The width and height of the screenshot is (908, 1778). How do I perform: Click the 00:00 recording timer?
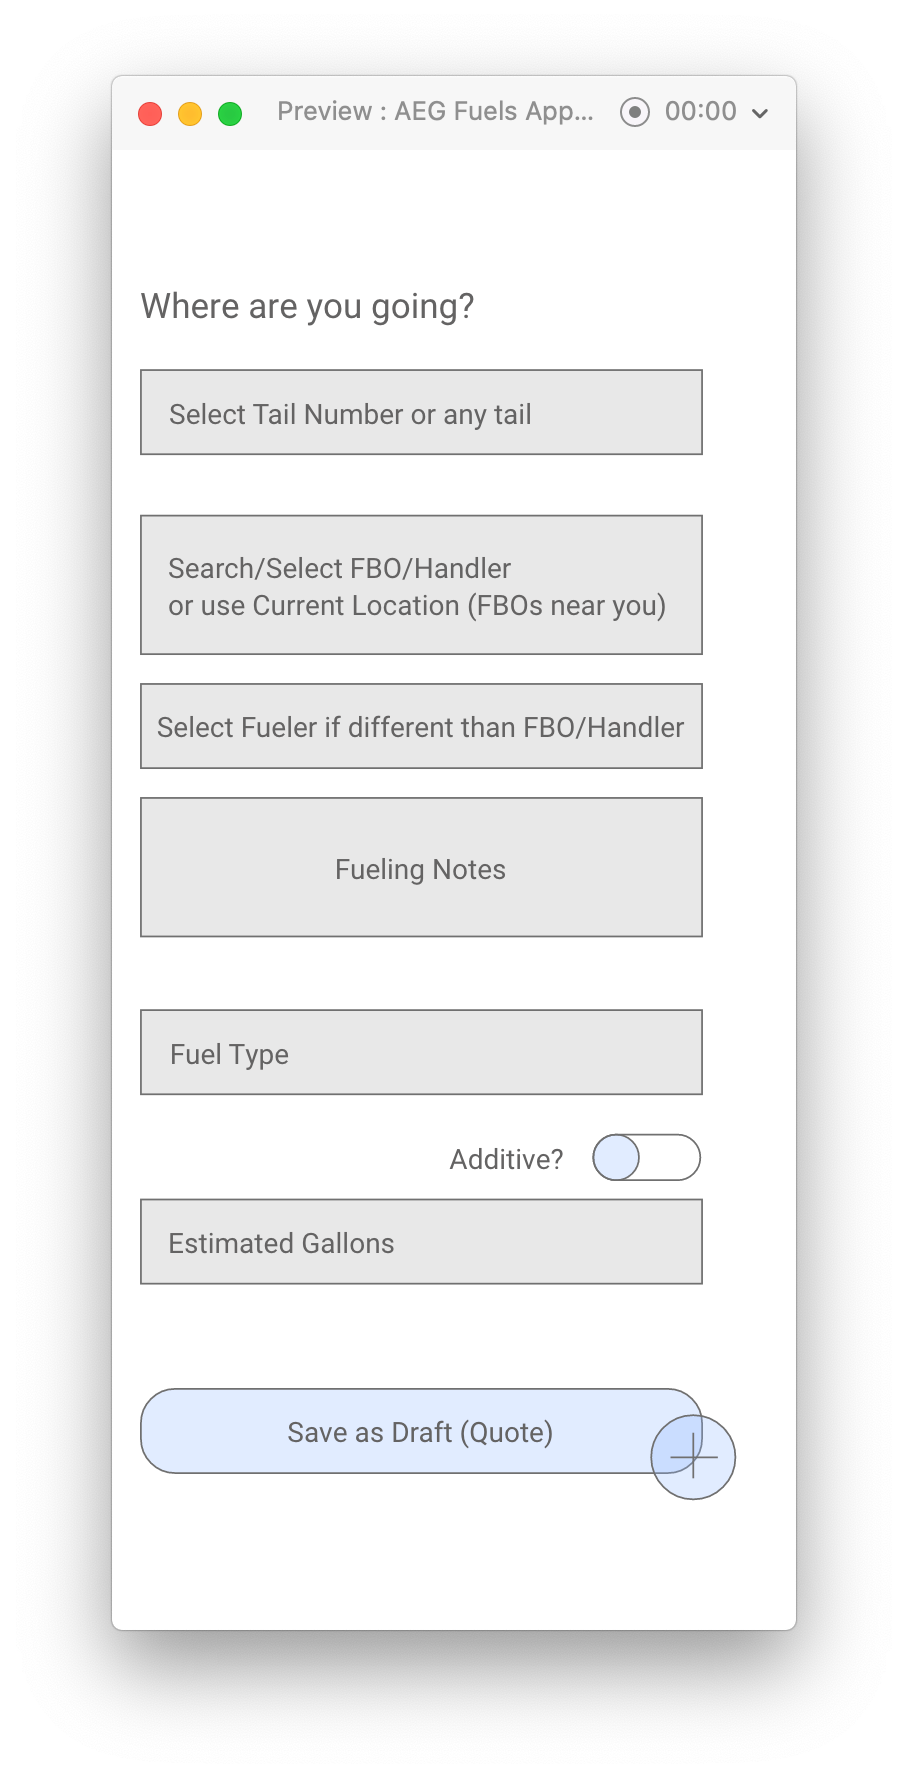[x=701, y=111]
